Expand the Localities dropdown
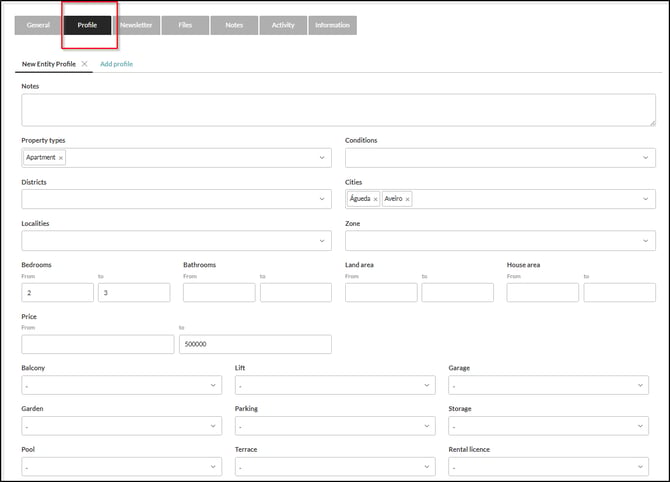This screenshot has width=670, height=482. point(176,241)
